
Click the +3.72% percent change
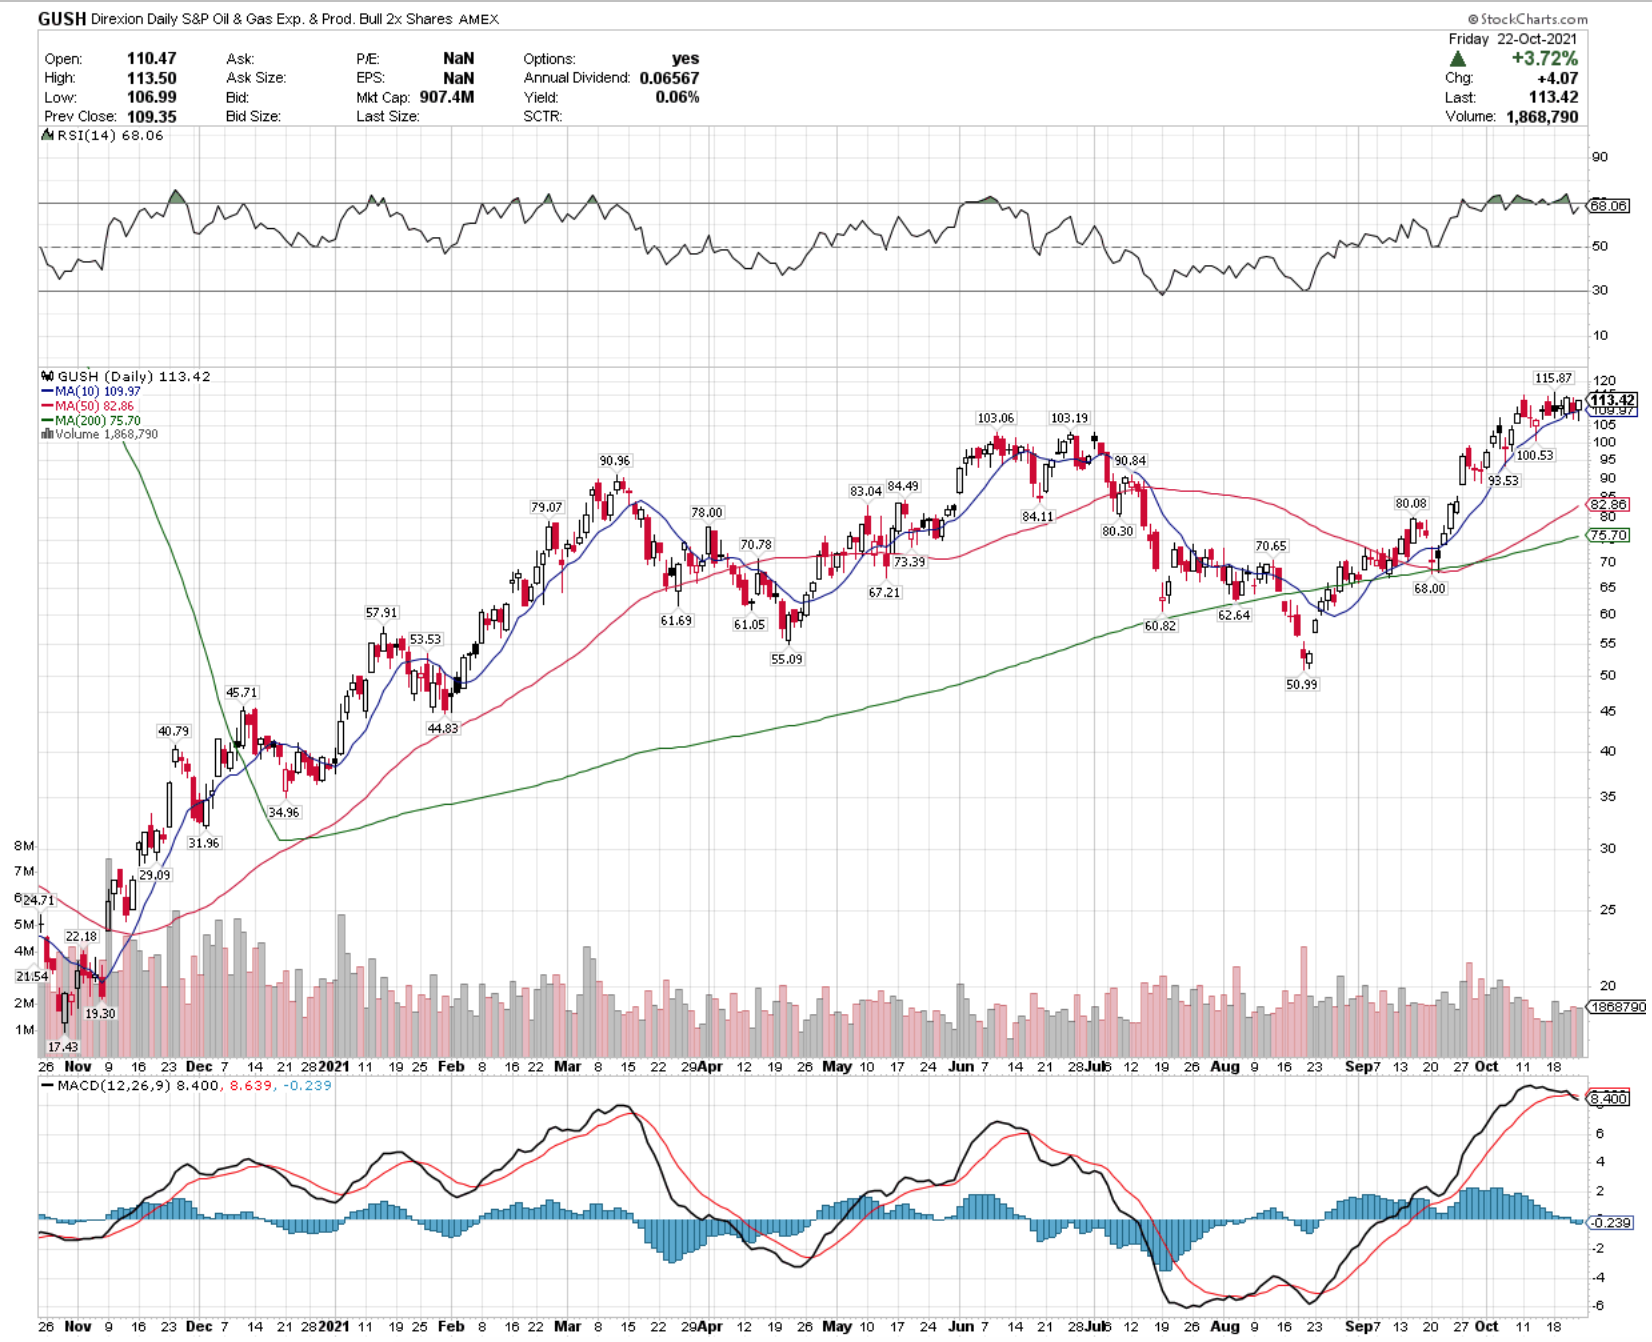1545,59
